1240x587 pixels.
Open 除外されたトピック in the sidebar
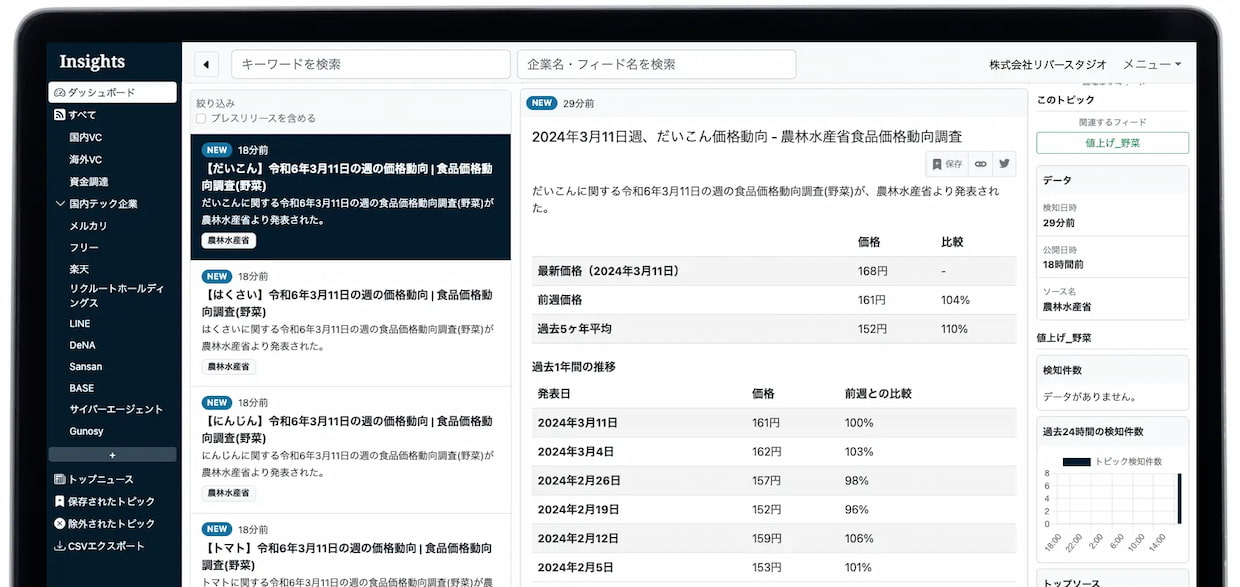pyautogui.click(x=104, y=523)
